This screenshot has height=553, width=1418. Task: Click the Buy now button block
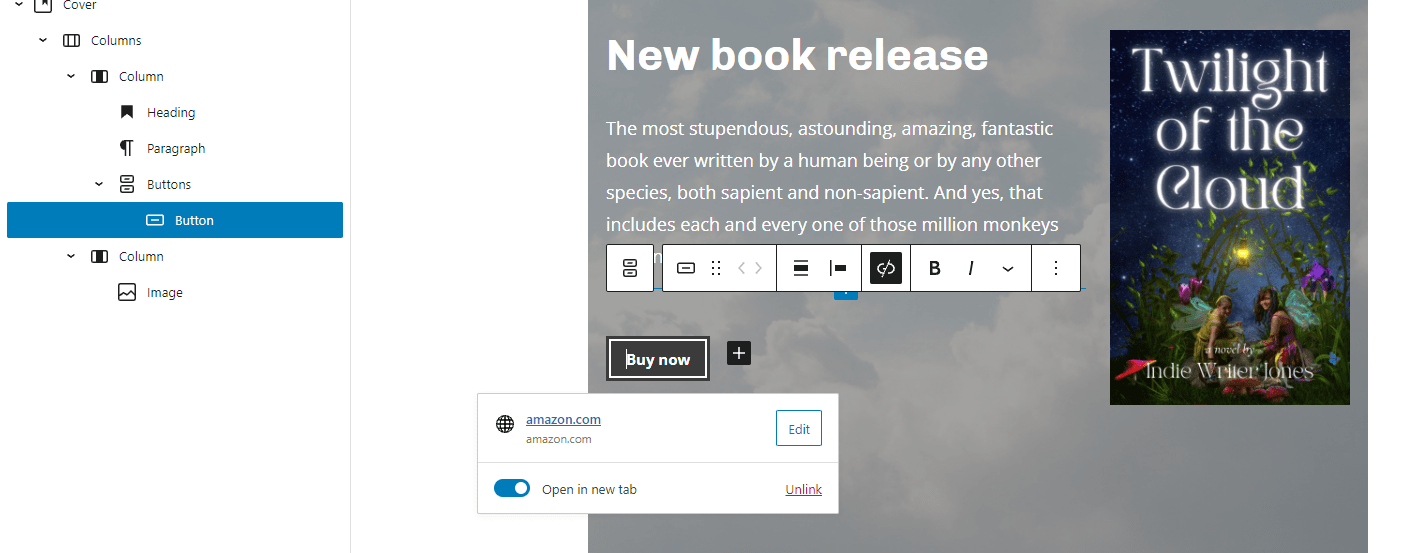658,359
